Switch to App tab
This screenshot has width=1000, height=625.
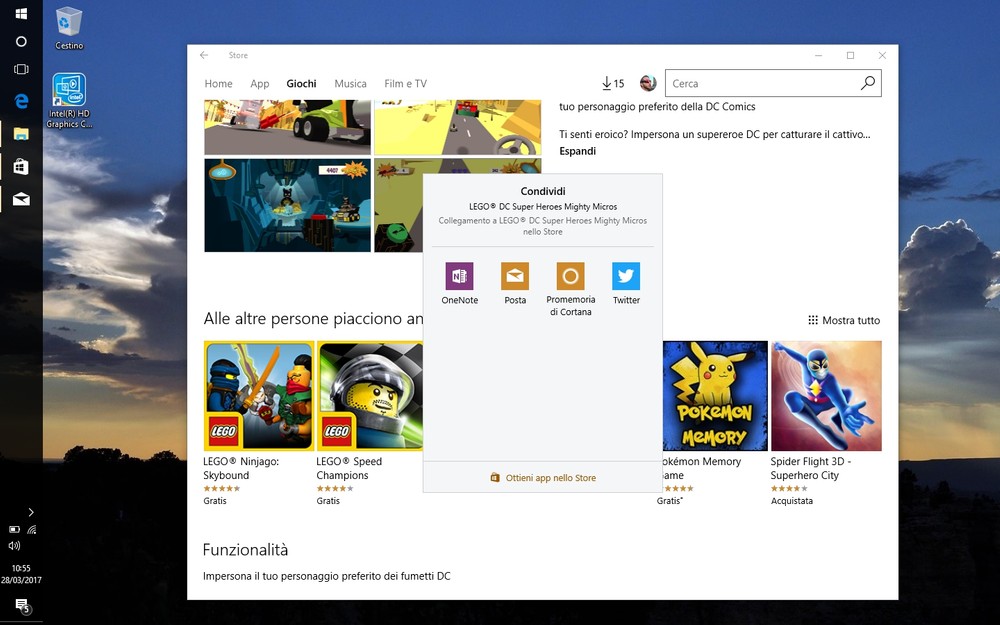260,84
